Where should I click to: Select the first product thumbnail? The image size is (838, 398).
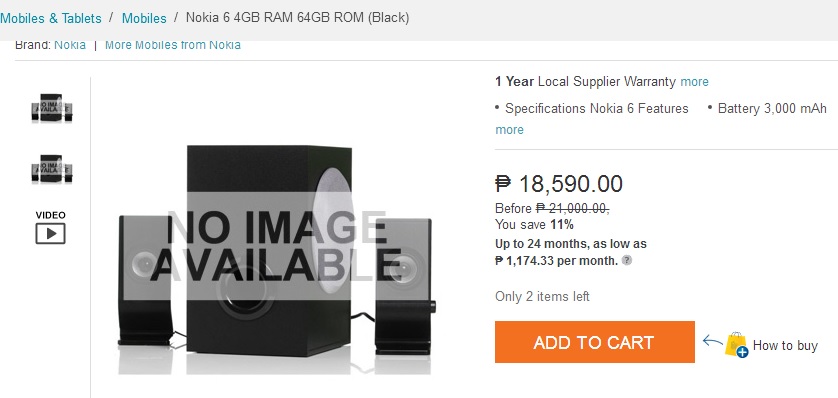pos(52,108)
